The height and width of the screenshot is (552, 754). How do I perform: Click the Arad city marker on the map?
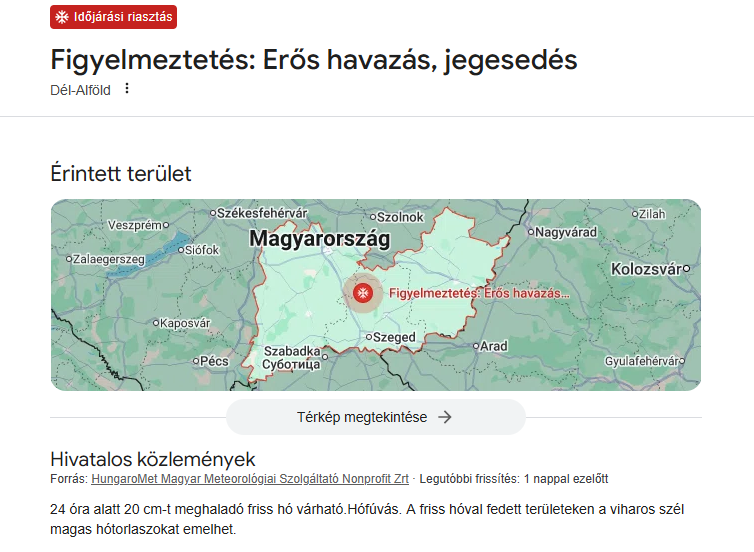pyautogui.click(x=475, y=346)
